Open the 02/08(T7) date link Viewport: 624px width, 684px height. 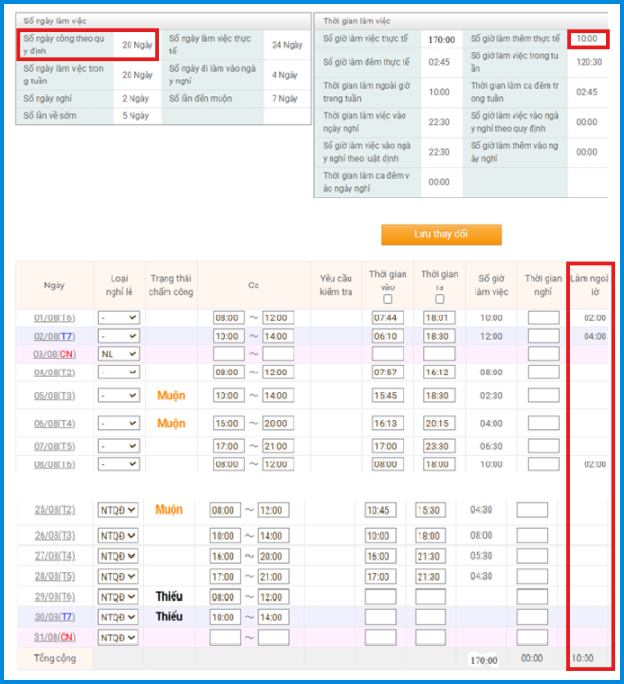click(x=55, y=336)
